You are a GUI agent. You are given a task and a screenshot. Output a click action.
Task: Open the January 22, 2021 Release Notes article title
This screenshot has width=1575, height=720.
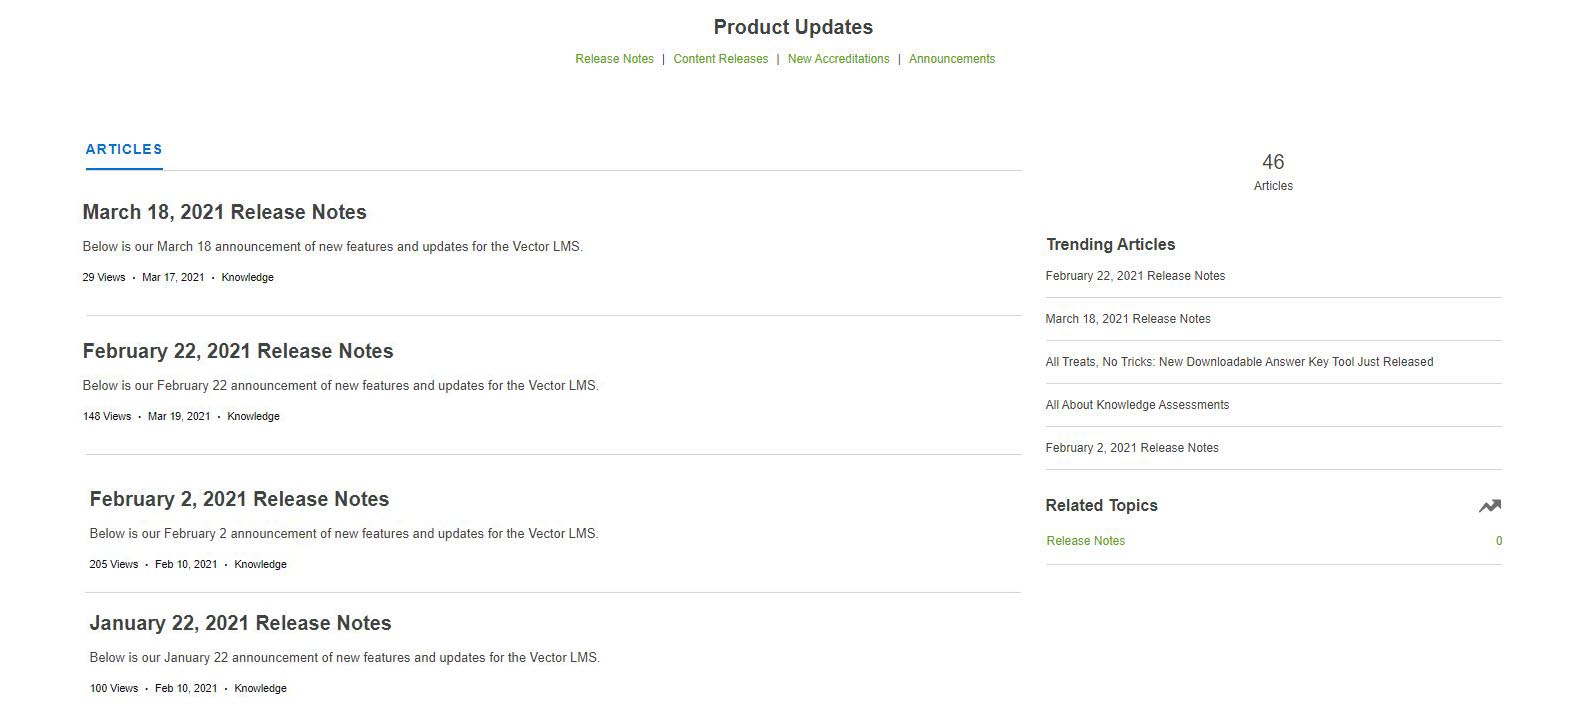pyautogui.click(x=240, y=623)
